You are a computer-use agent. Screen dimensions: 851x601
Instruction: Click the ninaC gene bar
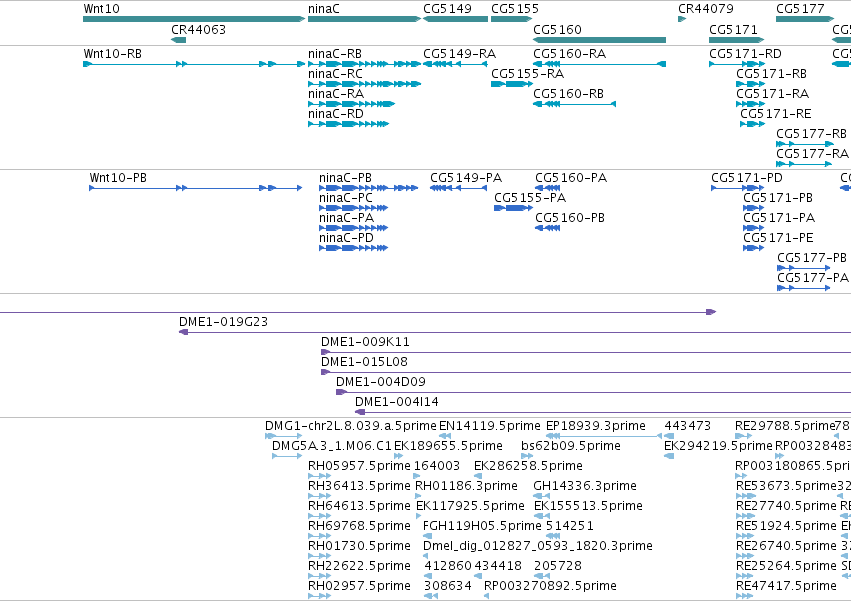(x=364, y=19)
